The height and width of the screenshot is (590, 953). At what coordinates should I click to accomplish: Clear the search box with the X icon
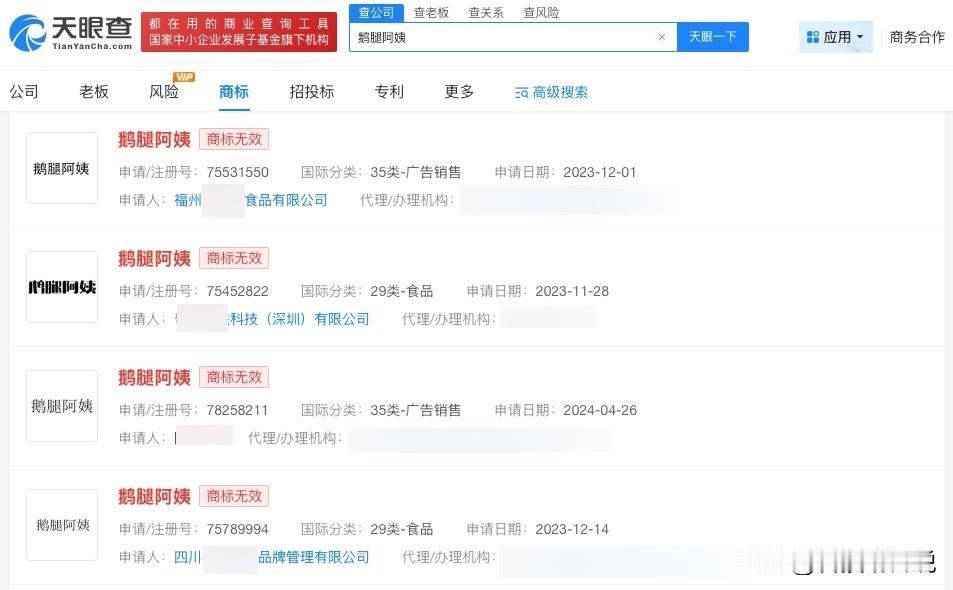click(662, 37)
